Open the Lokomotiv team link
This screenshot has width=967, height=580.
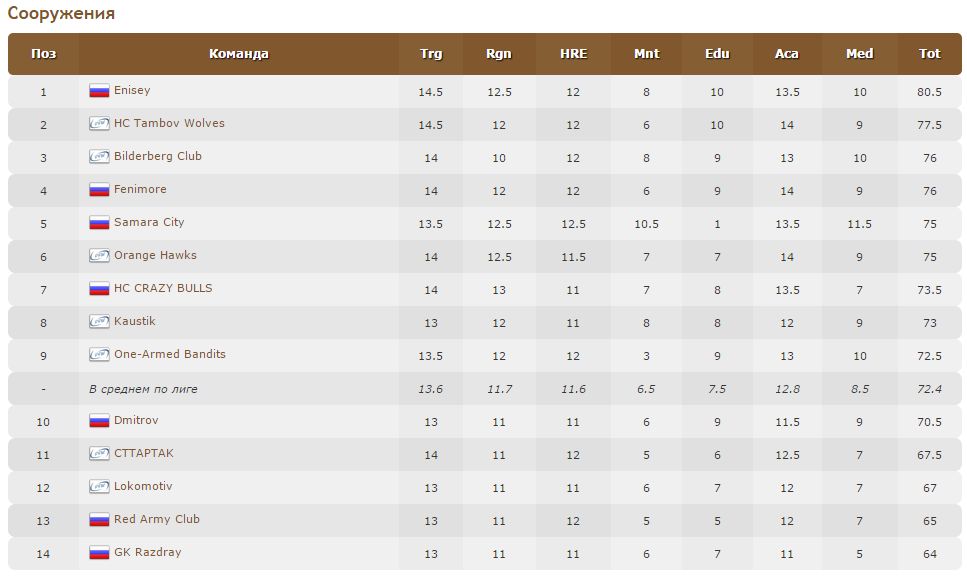coord(143,486)
